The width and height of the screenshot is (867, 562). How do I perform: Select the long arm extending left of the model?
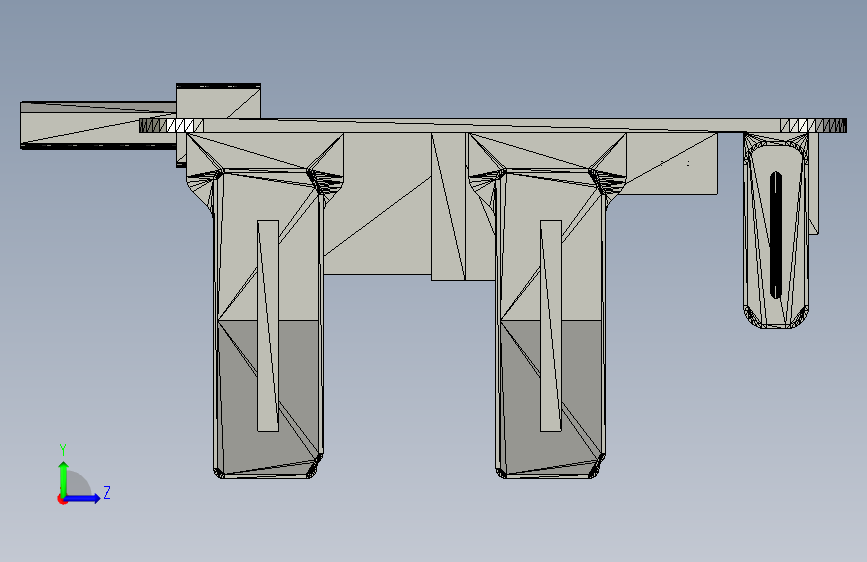pyautogui.click(x=98, y=126)
